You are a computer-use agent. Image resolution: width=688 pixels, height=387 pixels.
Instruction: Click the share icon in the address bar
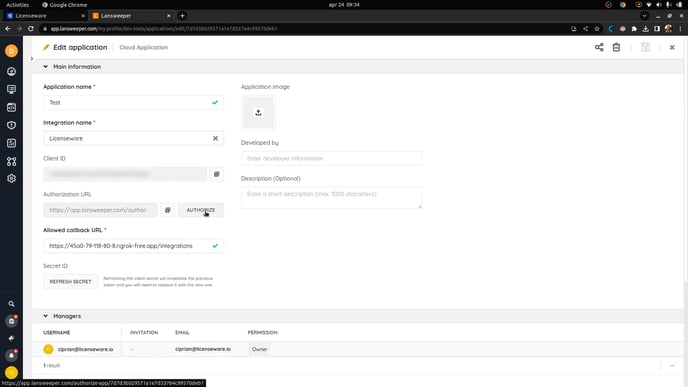click(x=585, y=29)
